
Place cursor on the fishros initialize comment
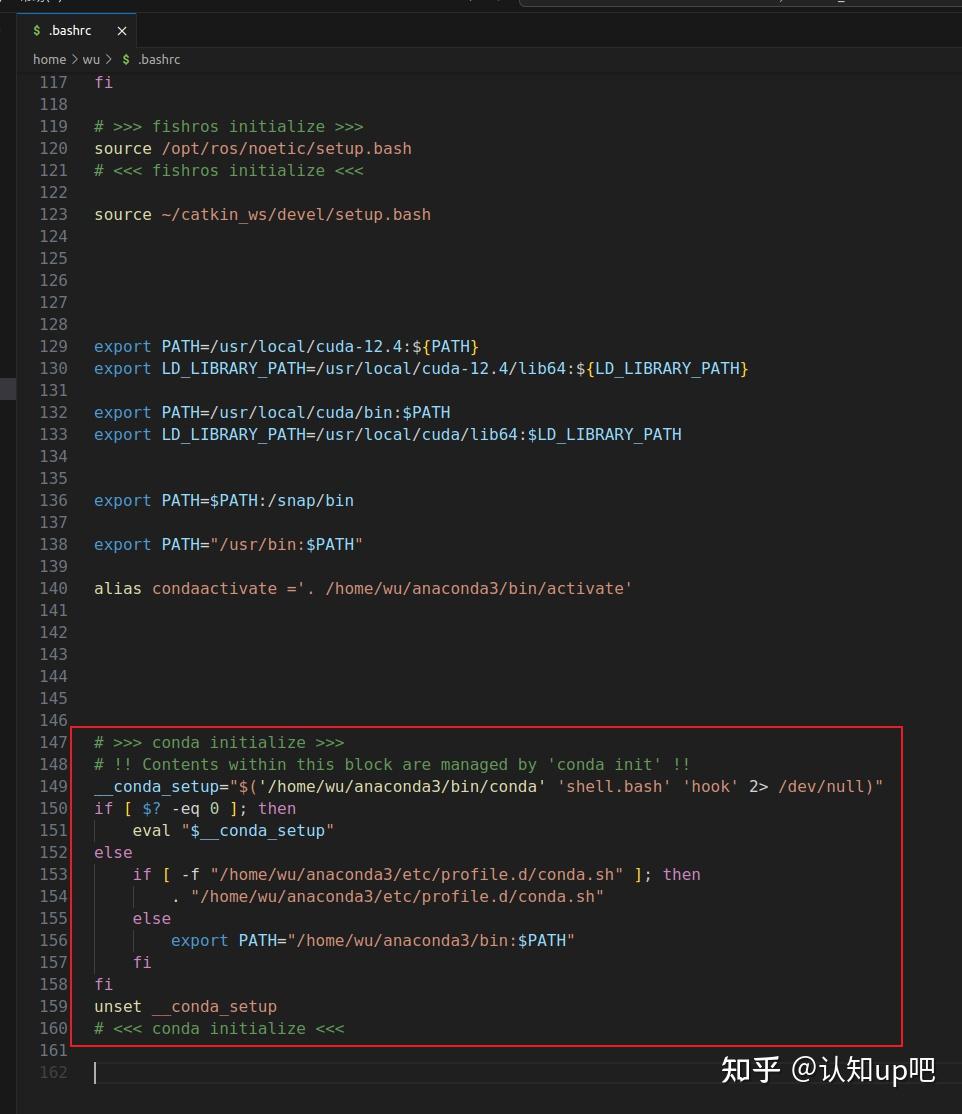point(228,126)
